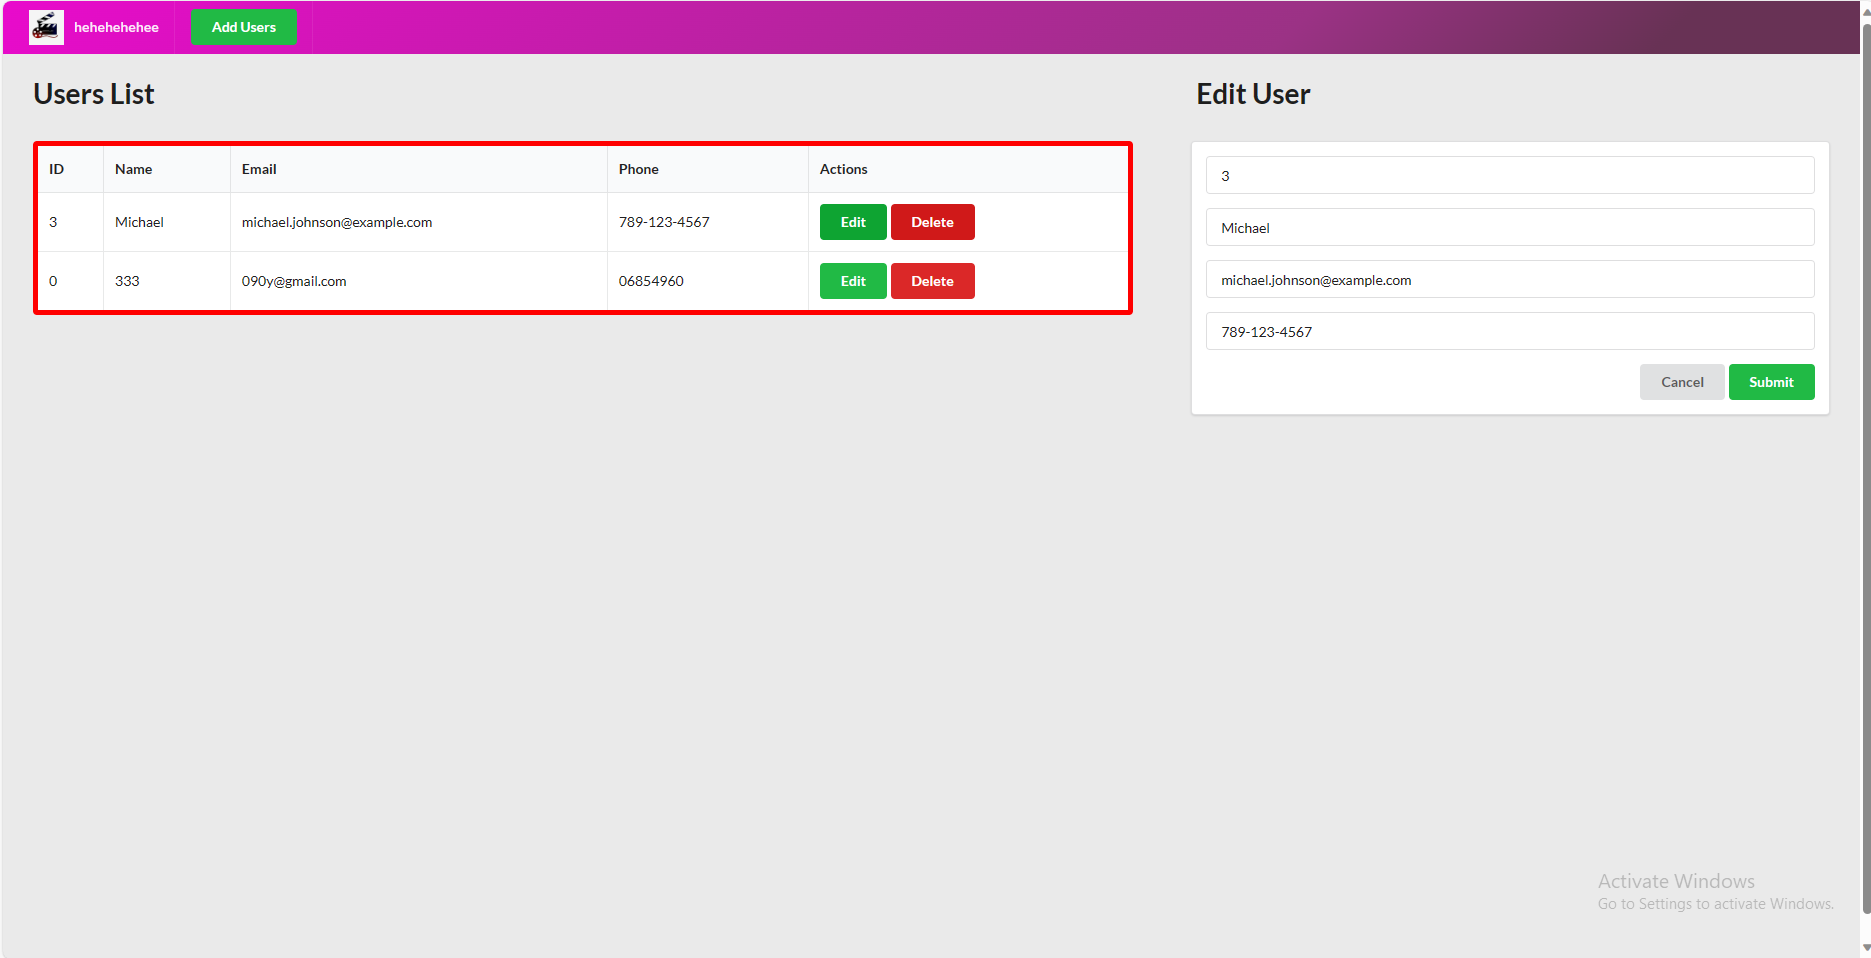Click the phone input in Edit User form
The height and width of the screenshot is (958, 1871).
[1509, 331]
